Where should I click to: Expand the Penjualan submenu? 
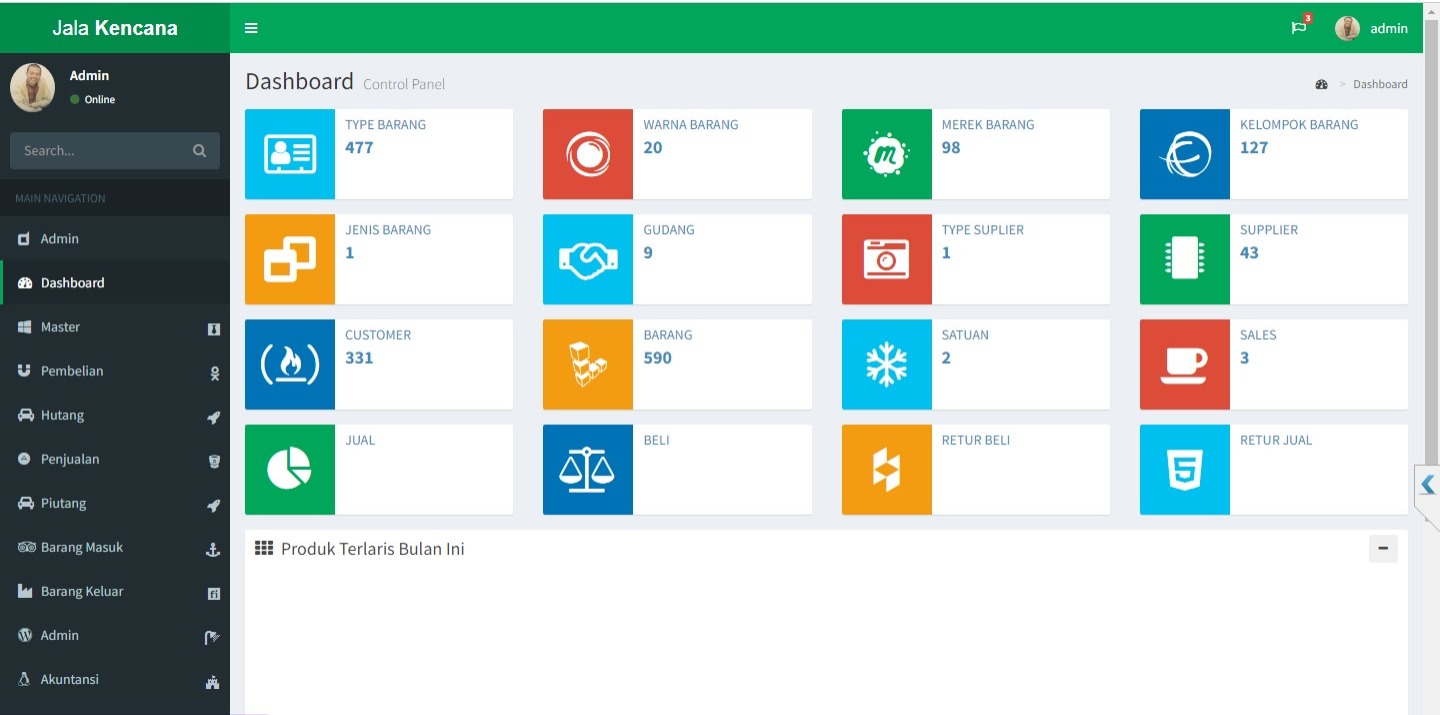click(x=70, y=459)
